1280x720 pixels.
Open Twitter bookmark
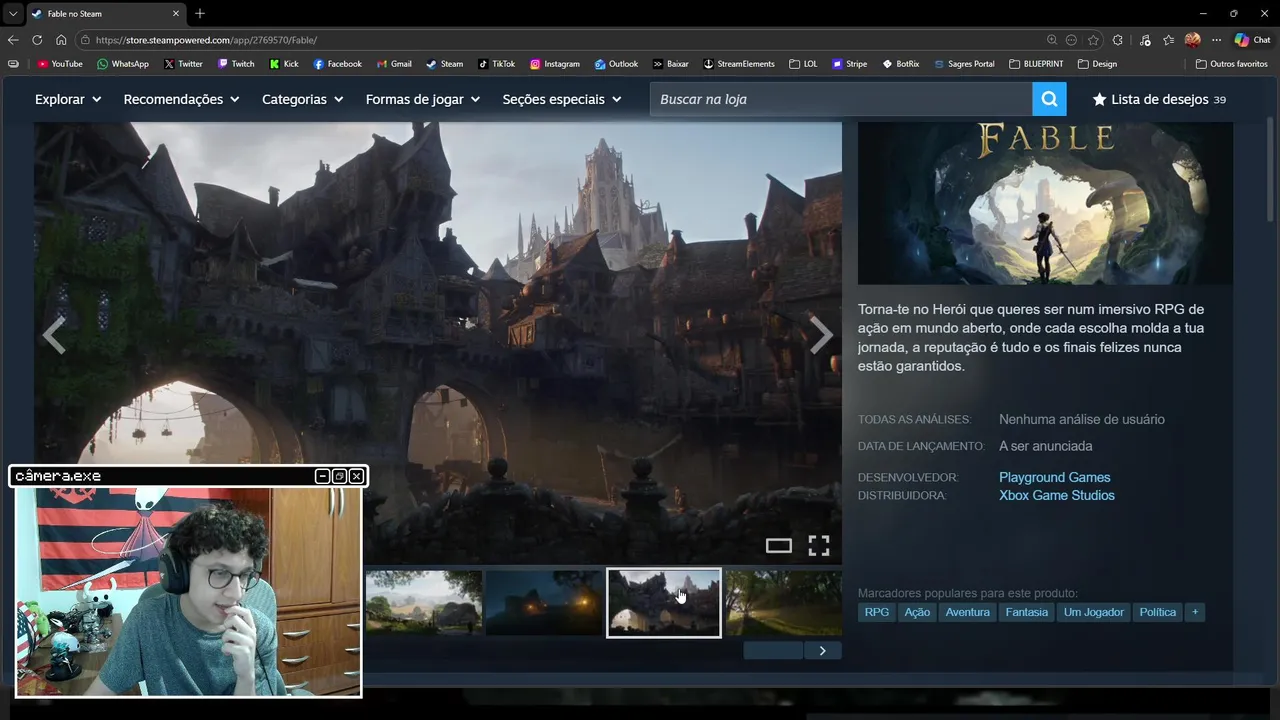point(183,64)
